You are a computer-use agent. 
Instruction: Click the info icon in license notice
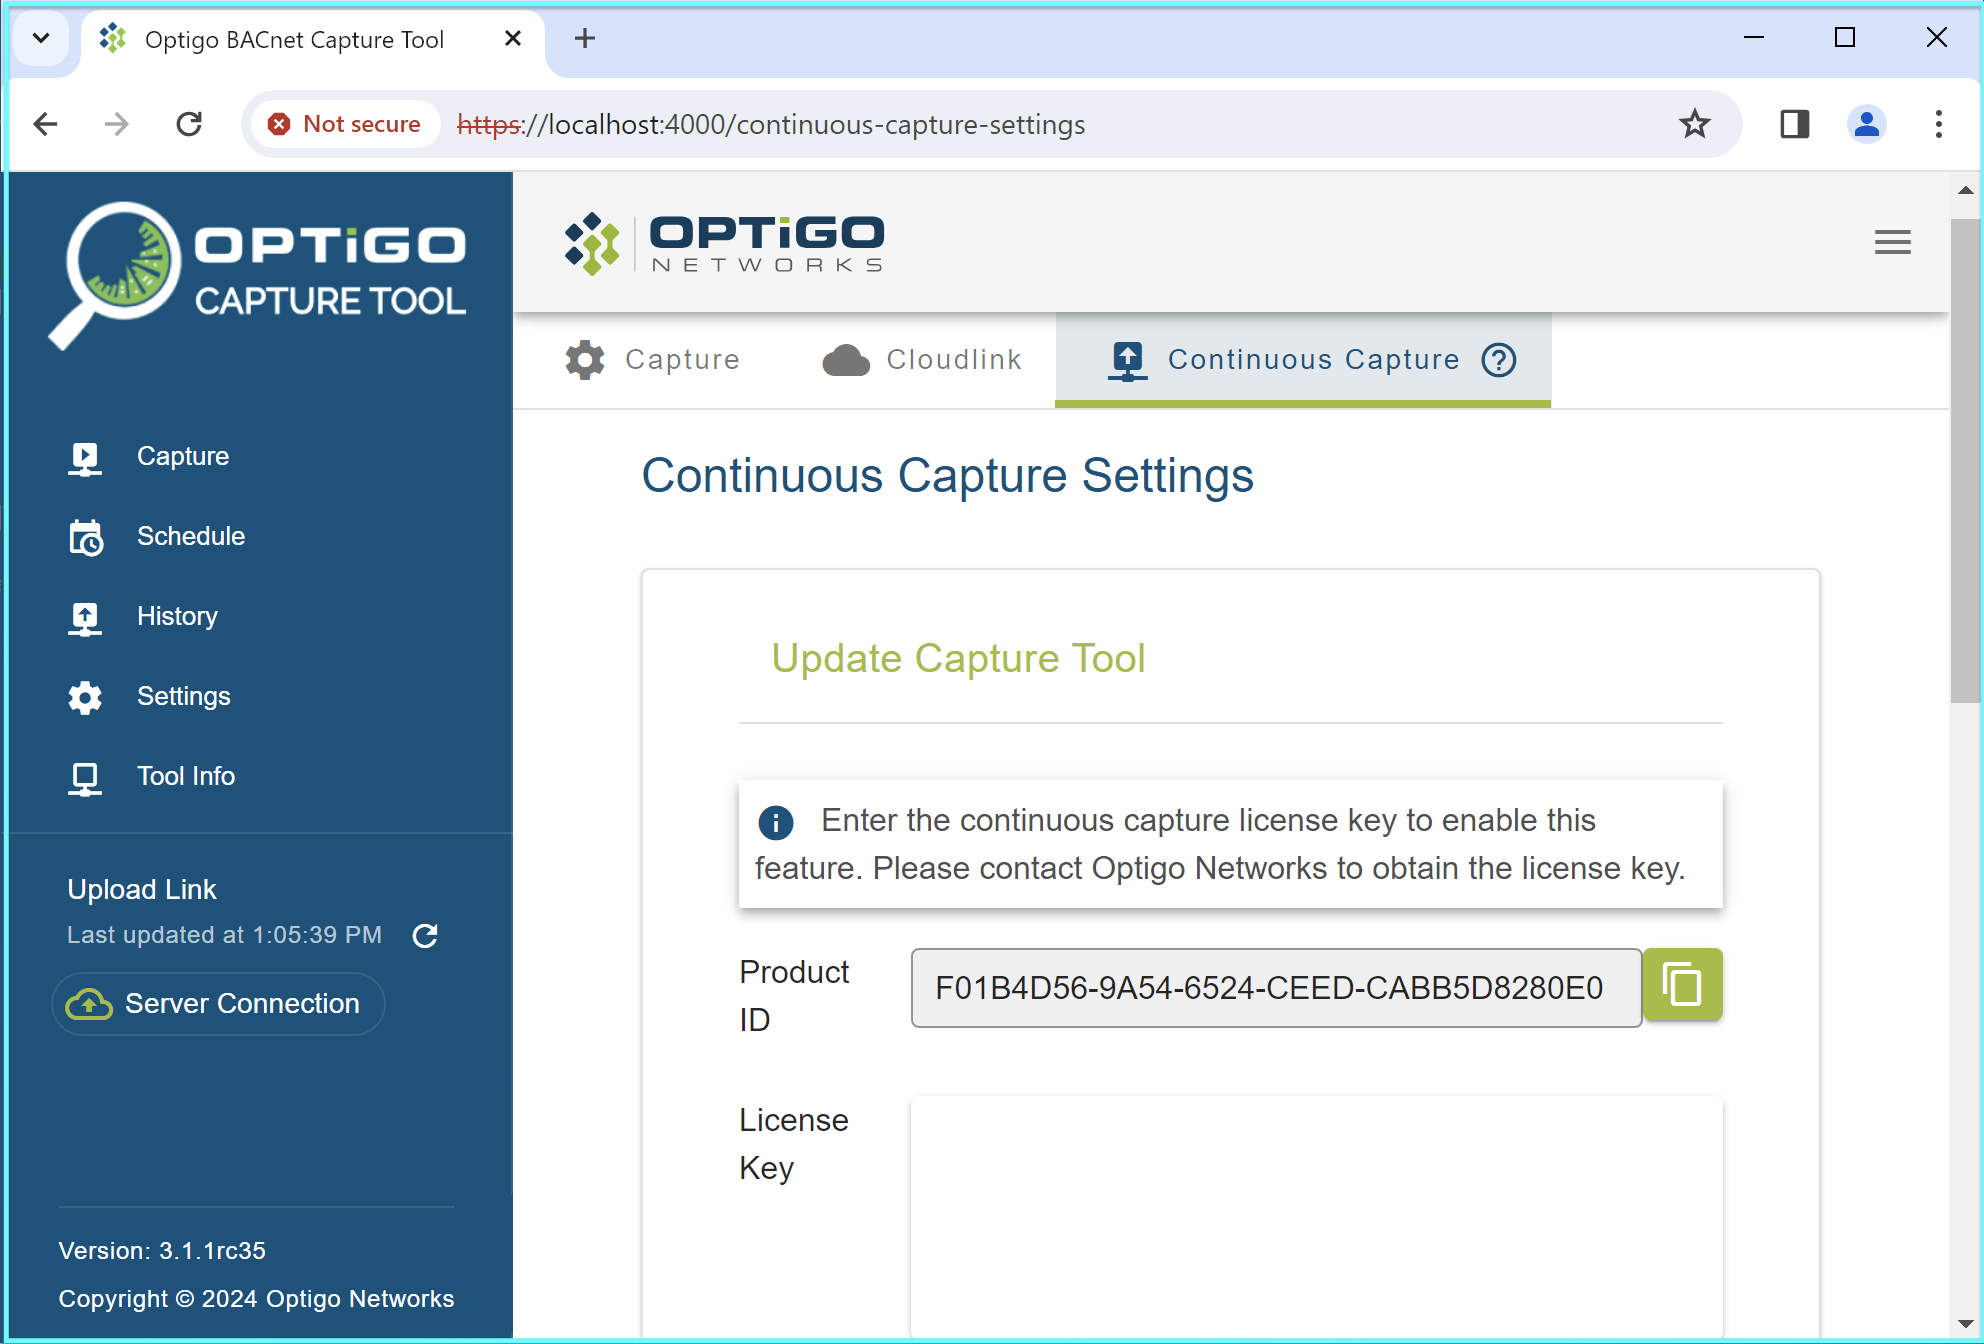point(776,822)
